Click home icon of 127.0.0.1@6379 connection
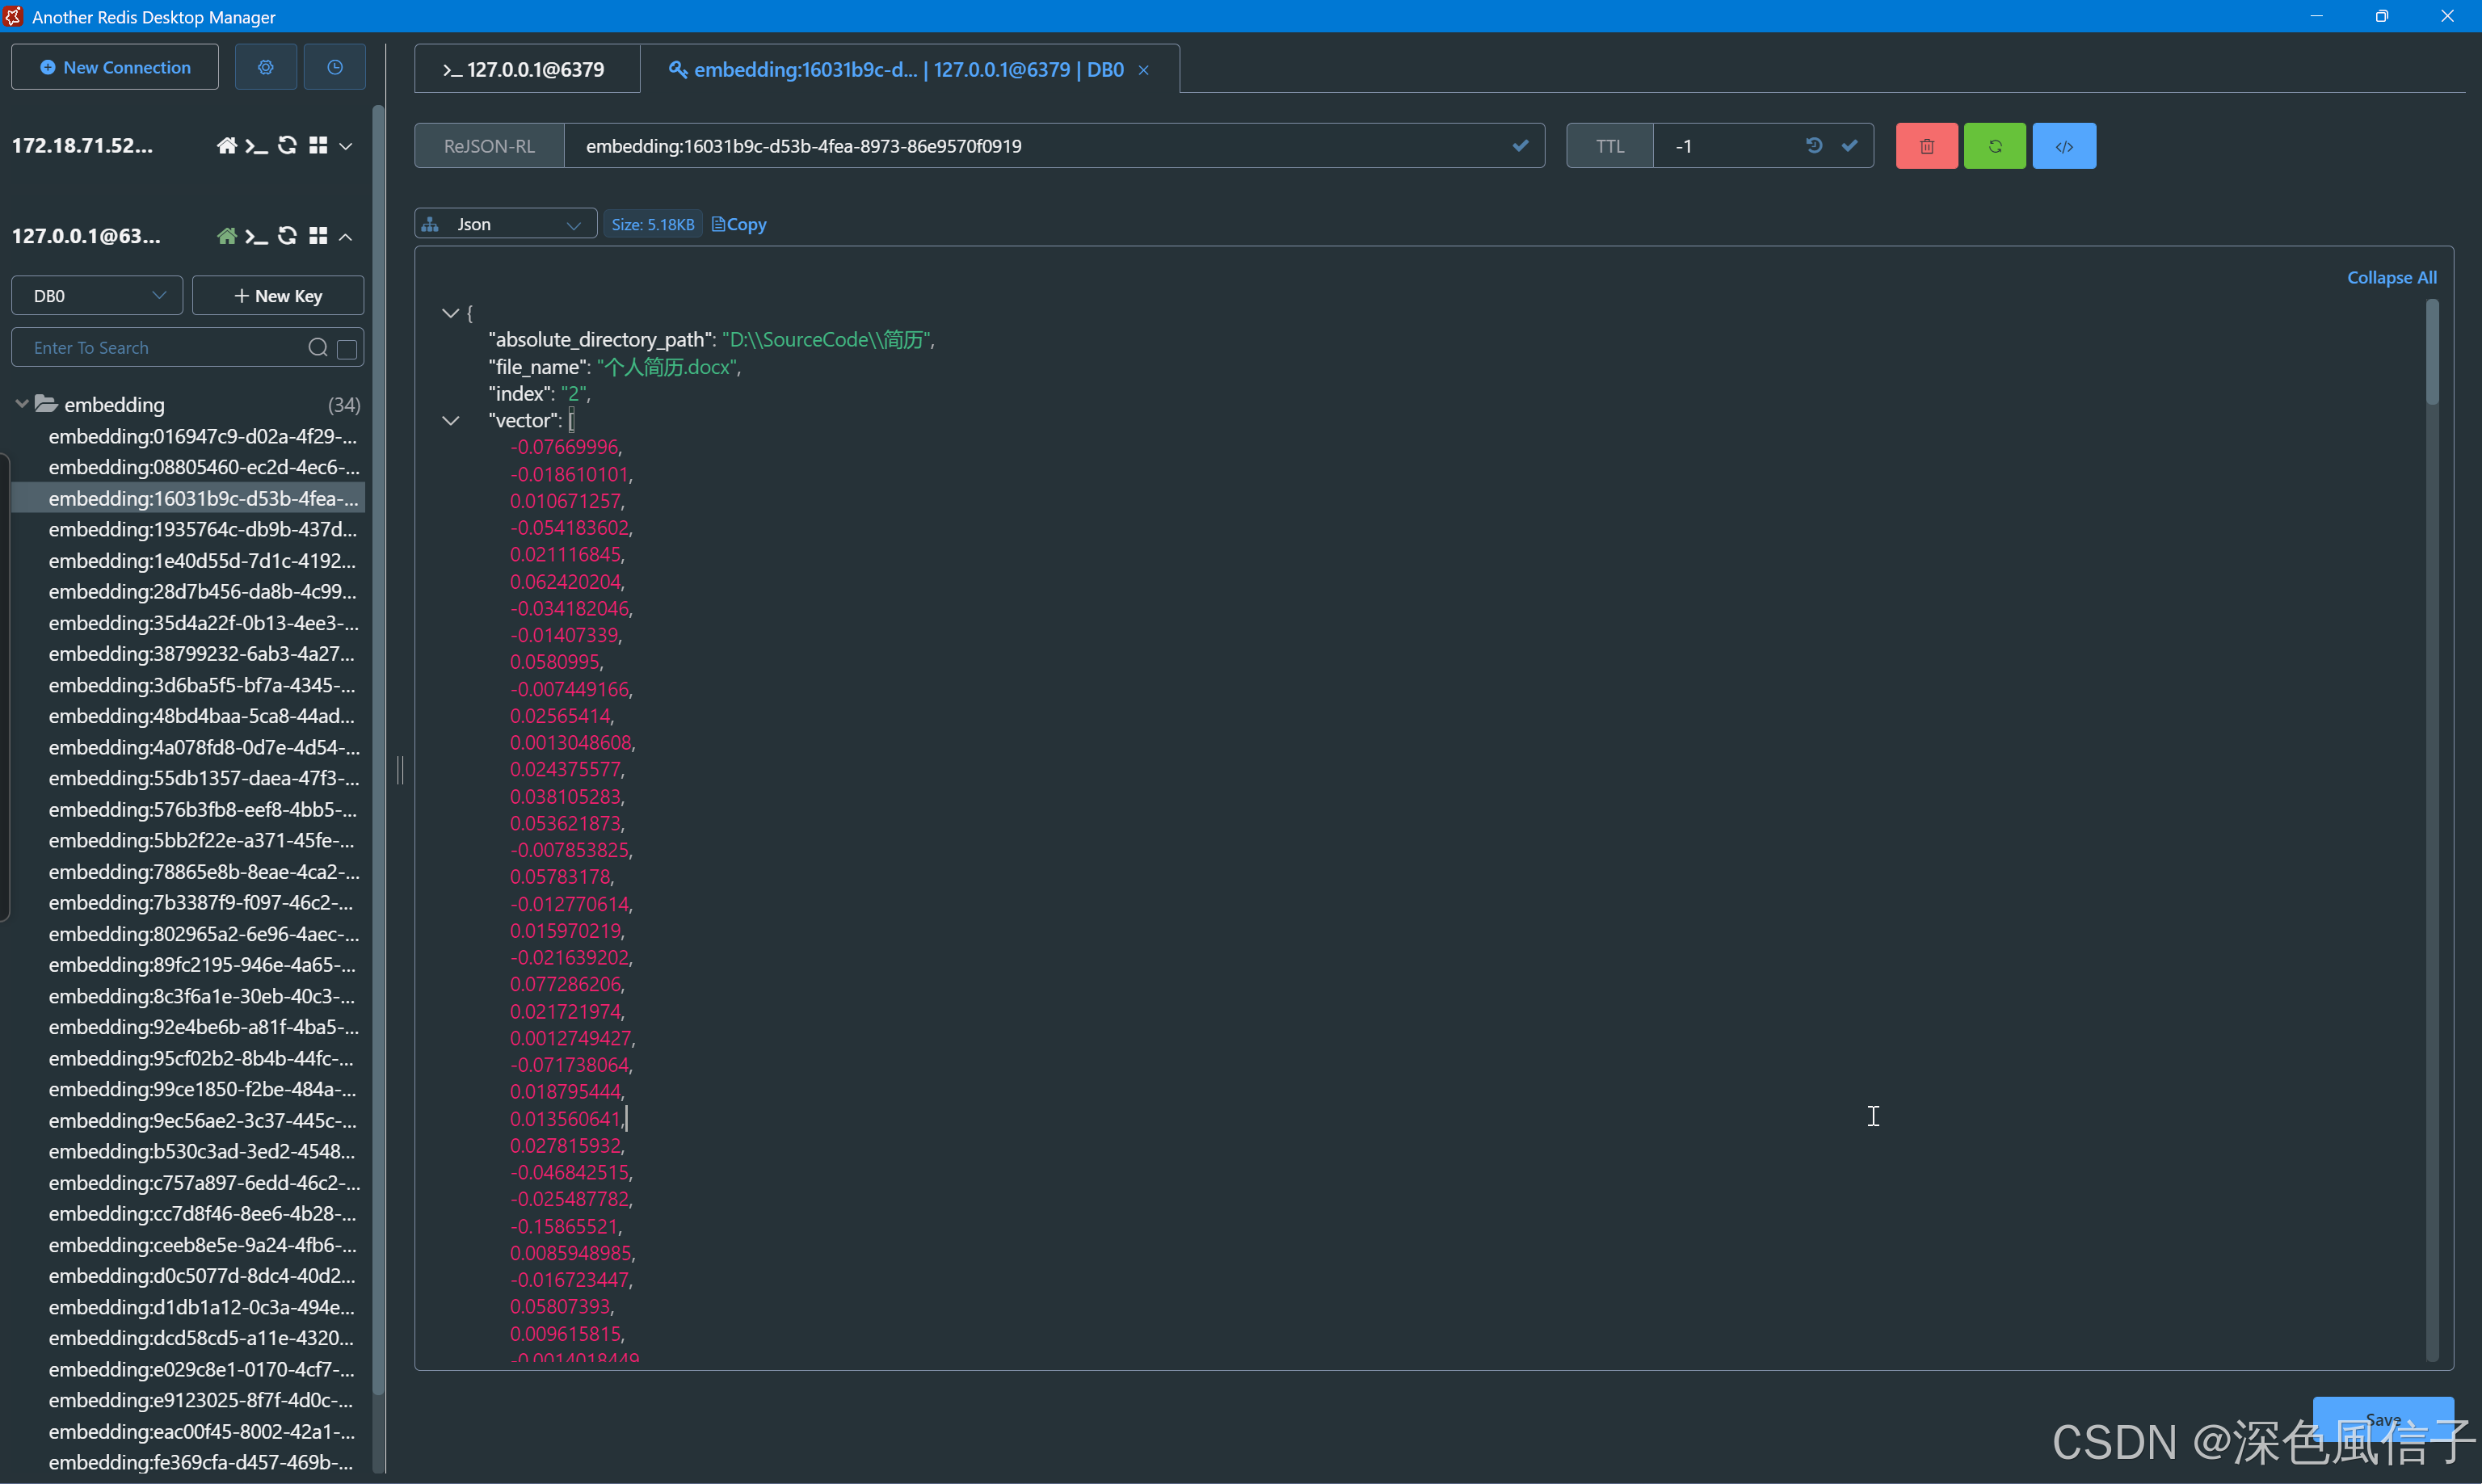 [227, 236]
